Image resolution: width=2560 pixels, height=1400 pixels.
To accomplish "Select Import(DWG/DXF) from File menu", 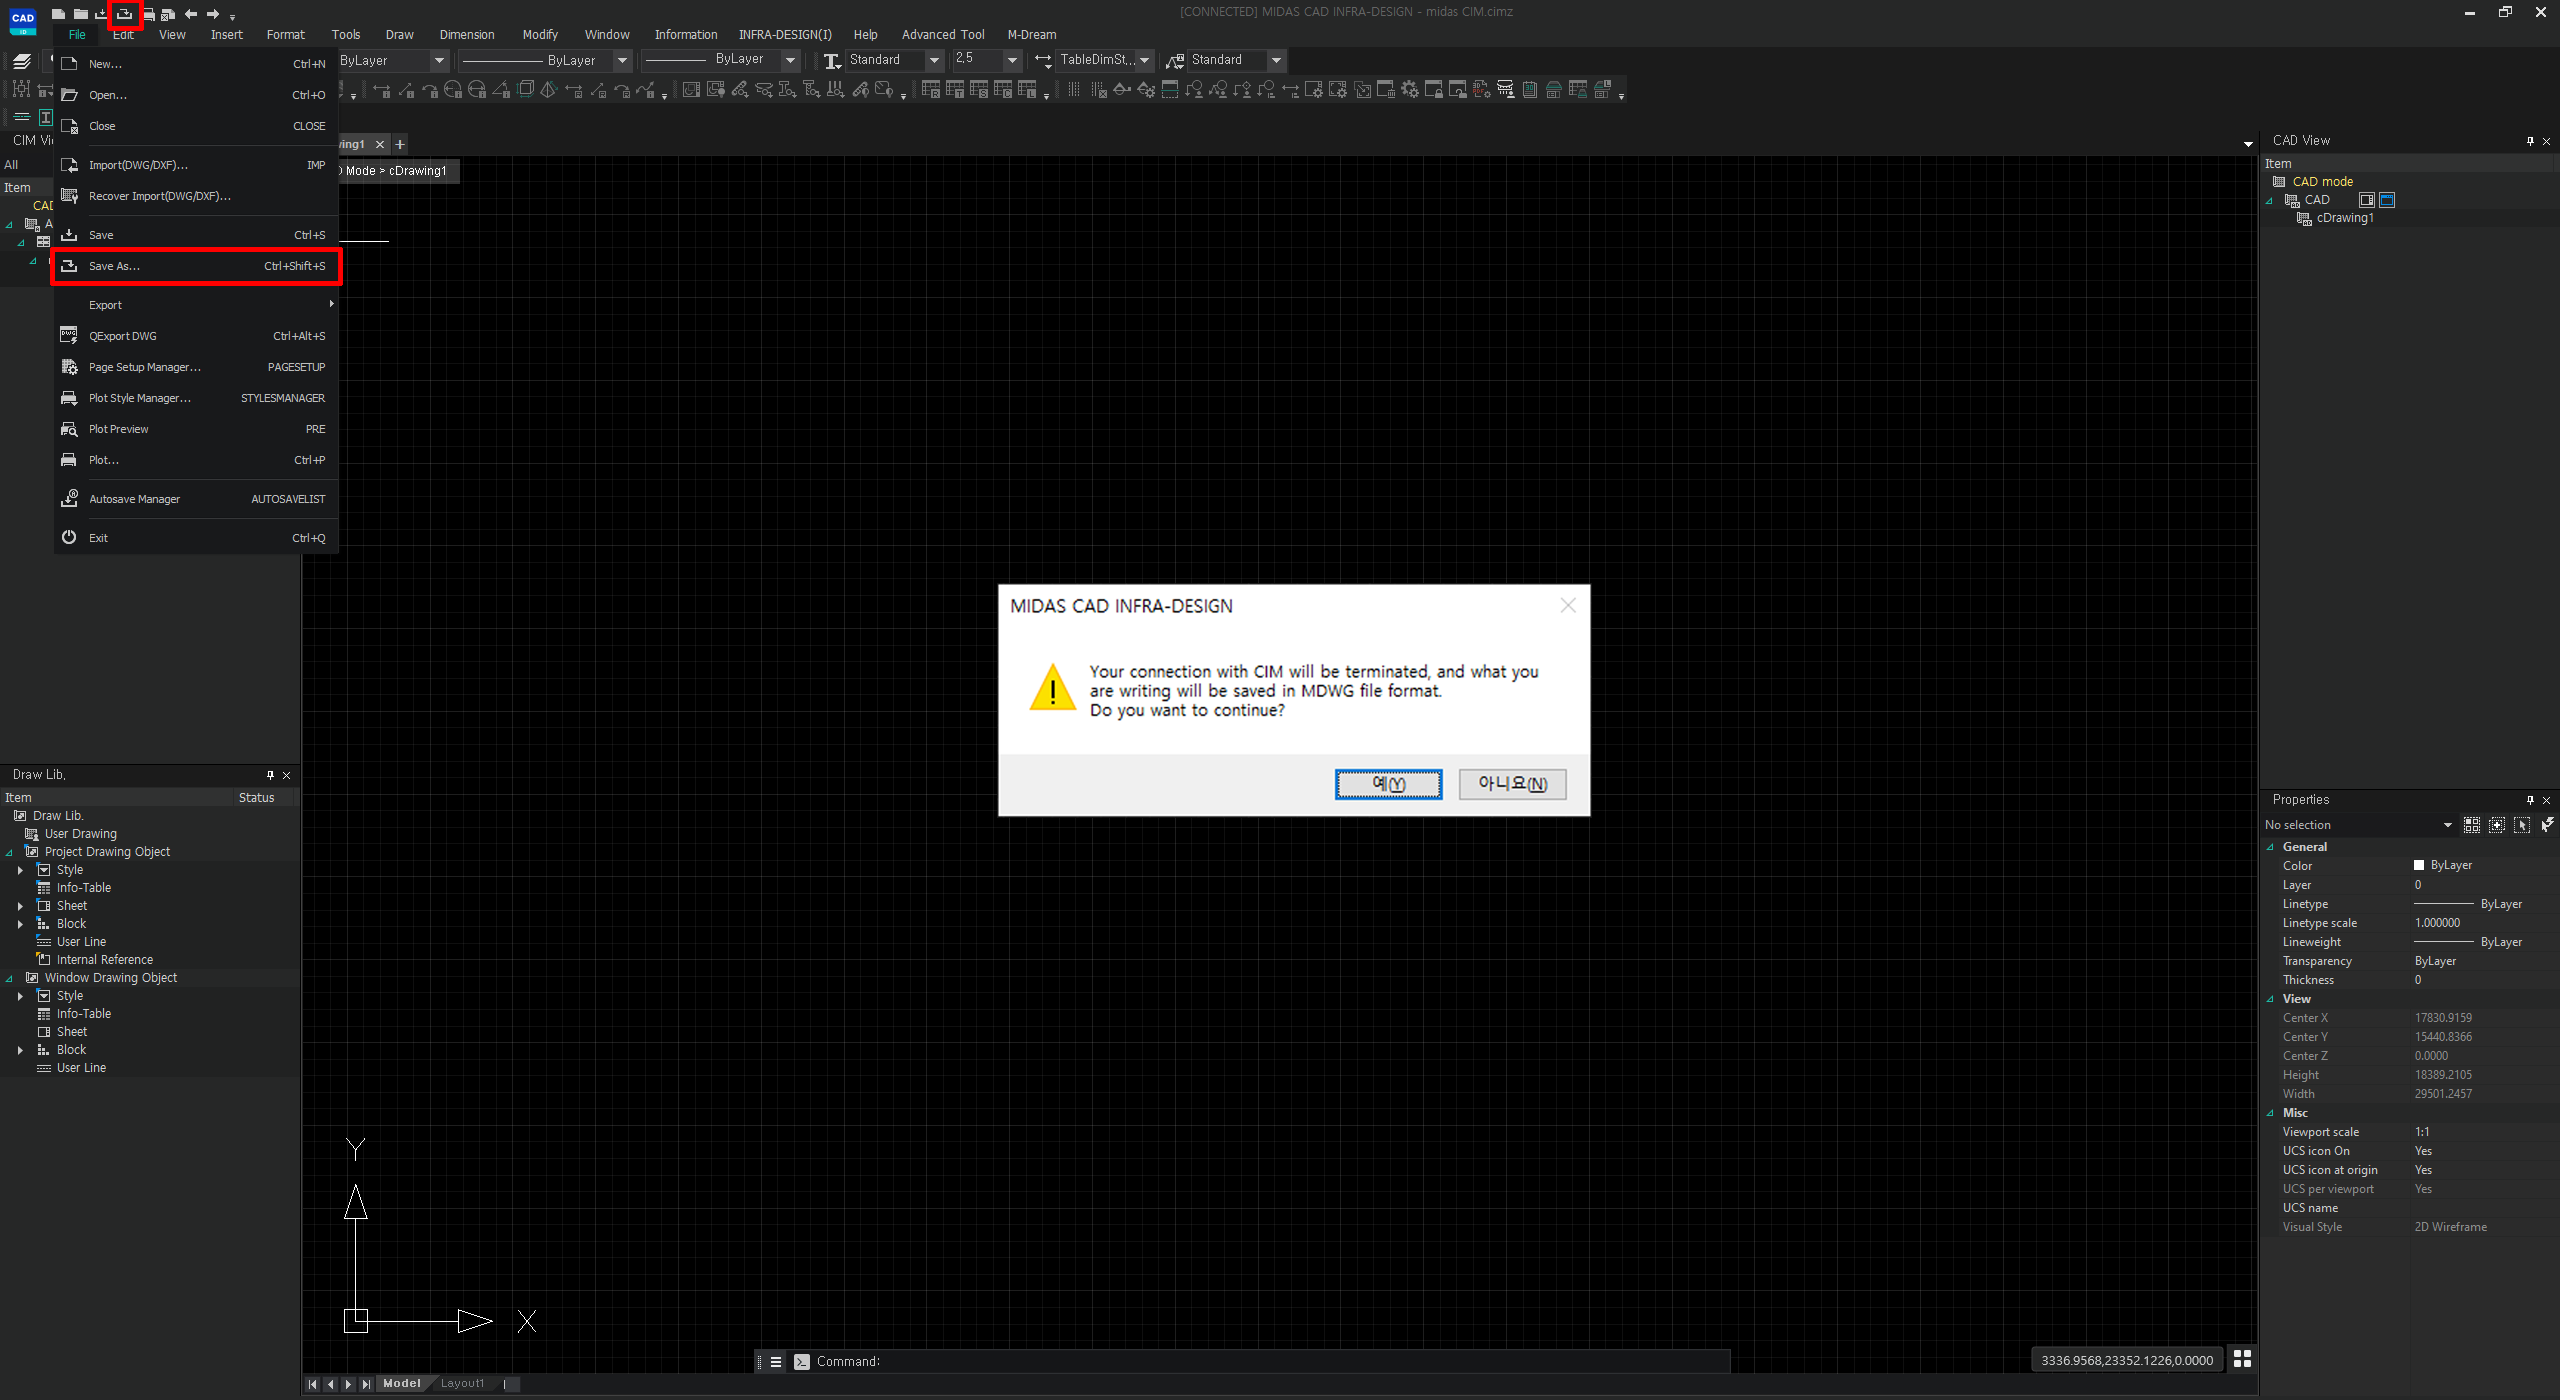I will [x=196, y=165].
